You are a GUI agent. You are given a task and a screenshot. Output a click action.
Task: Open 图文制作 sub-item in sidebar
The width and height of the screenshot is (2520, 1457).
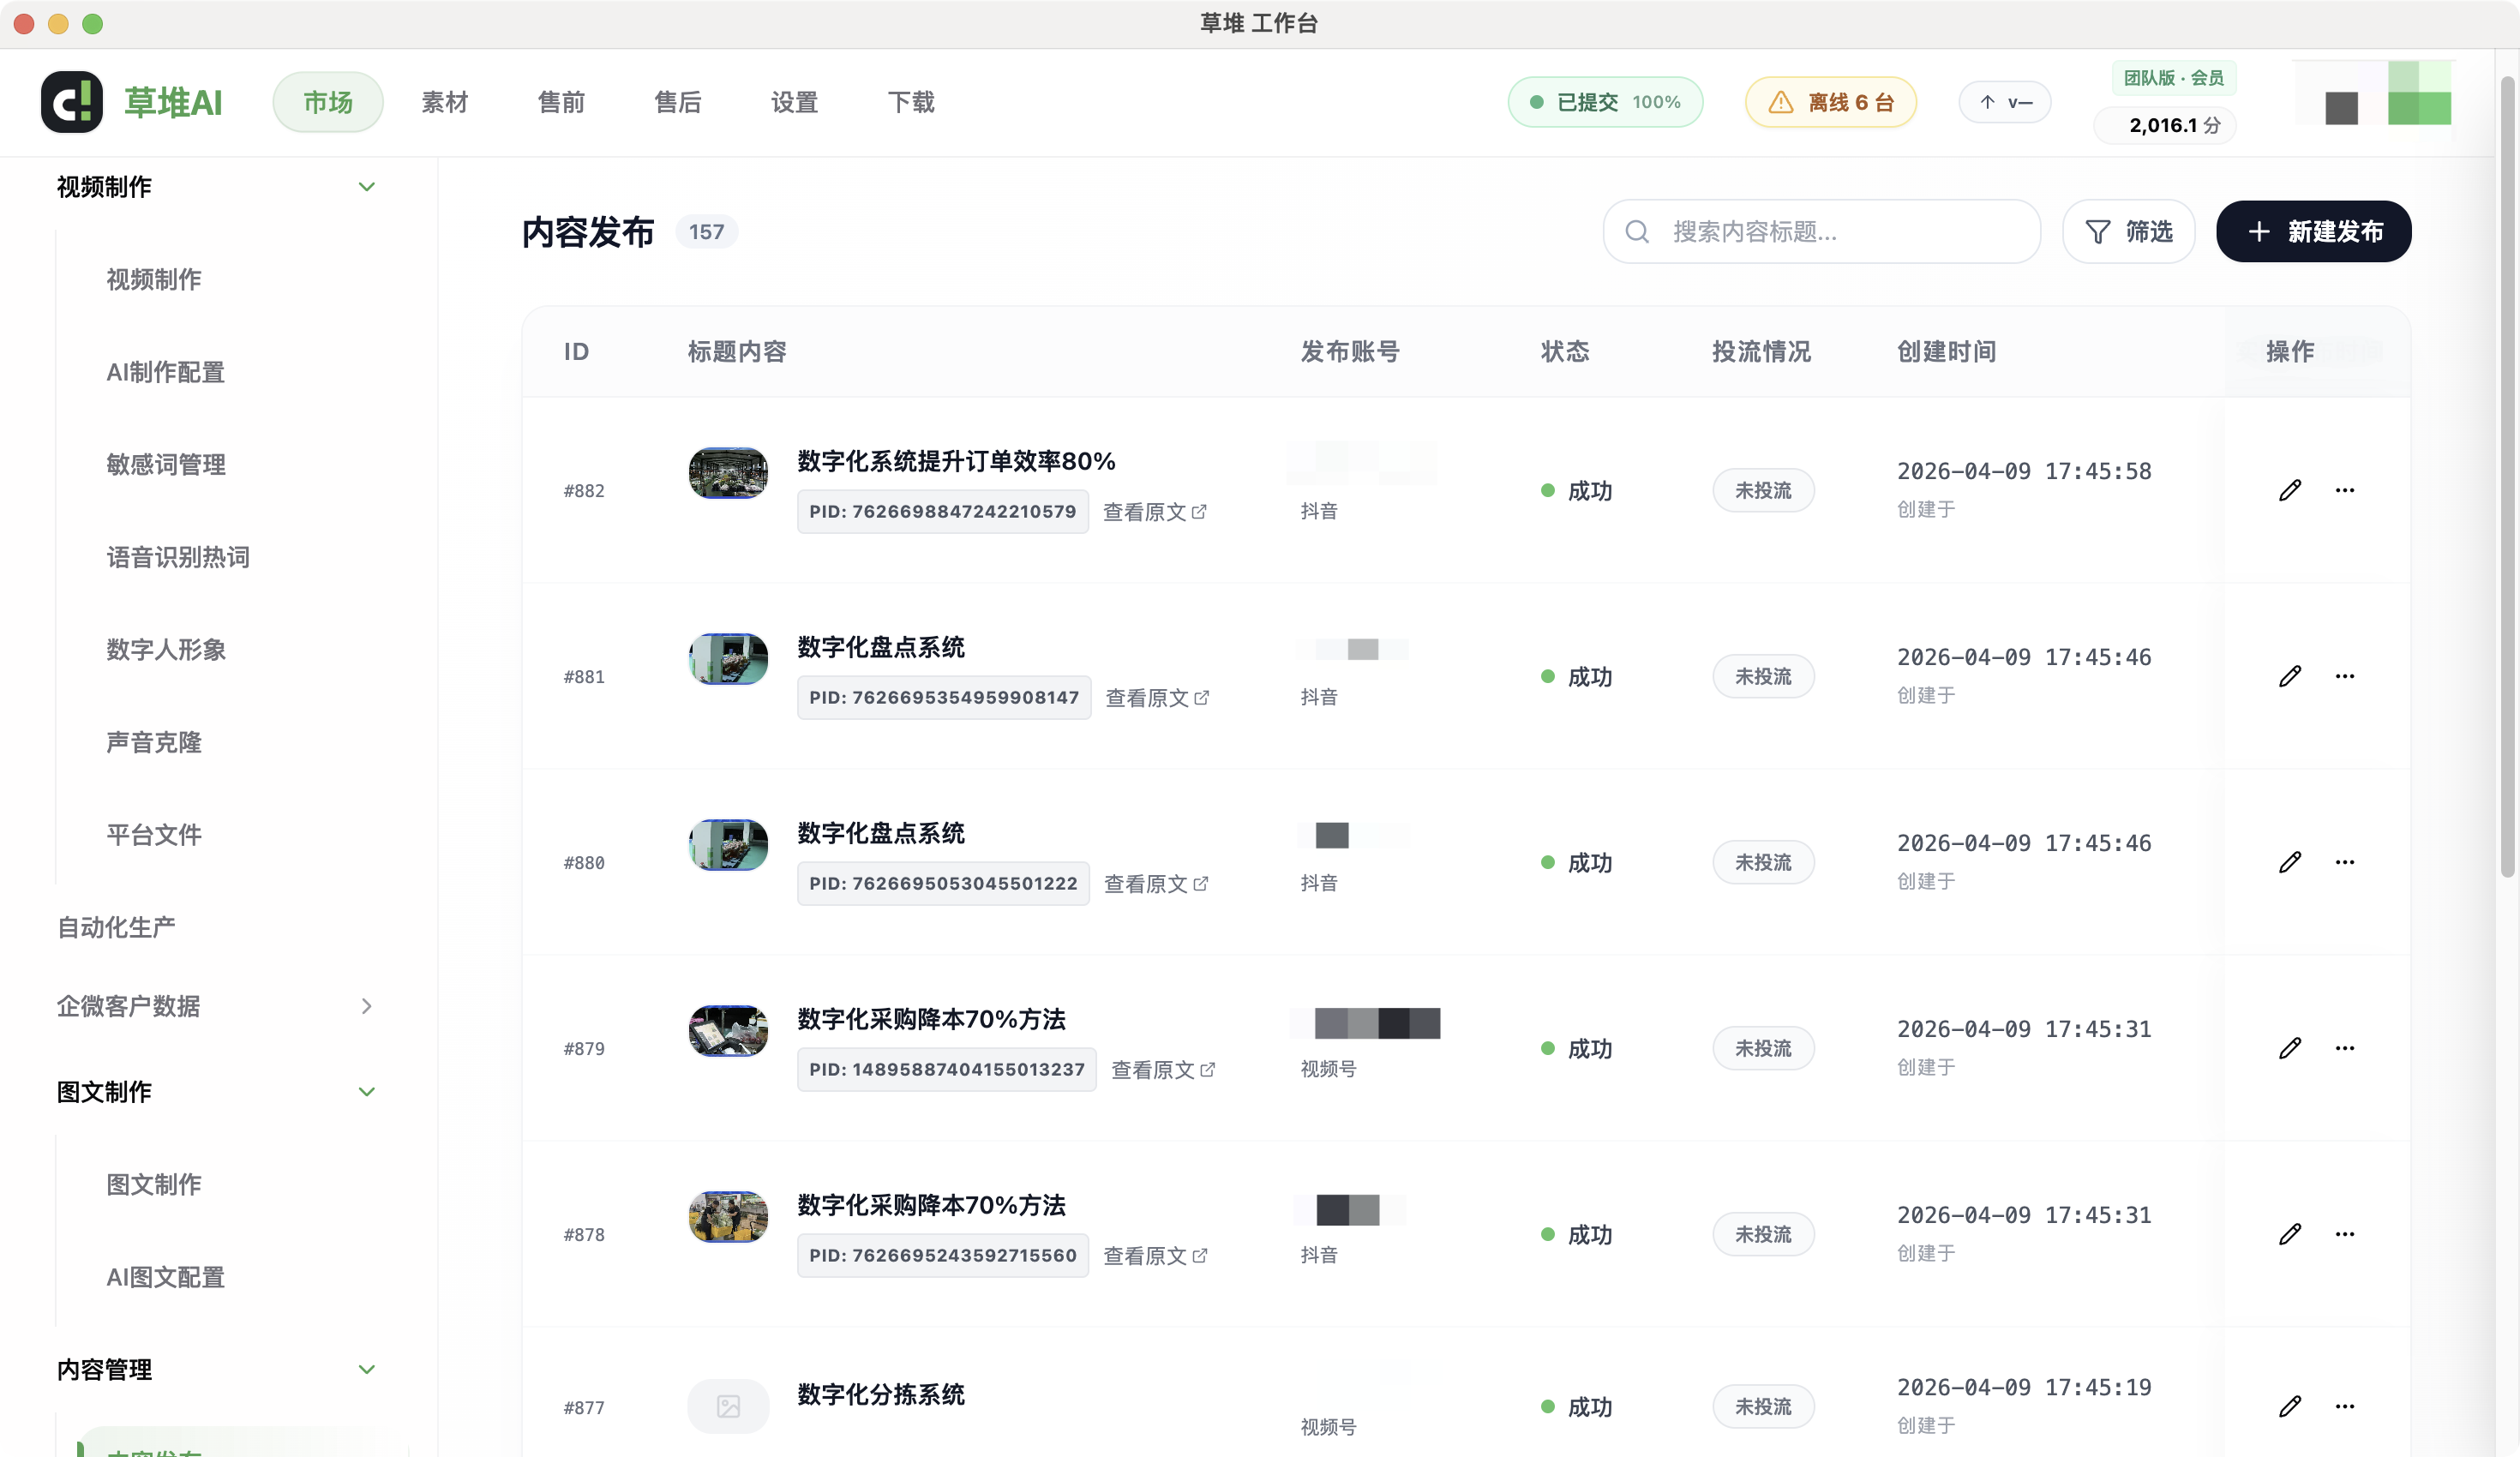pyautogui.click(x=154, y=1185)
